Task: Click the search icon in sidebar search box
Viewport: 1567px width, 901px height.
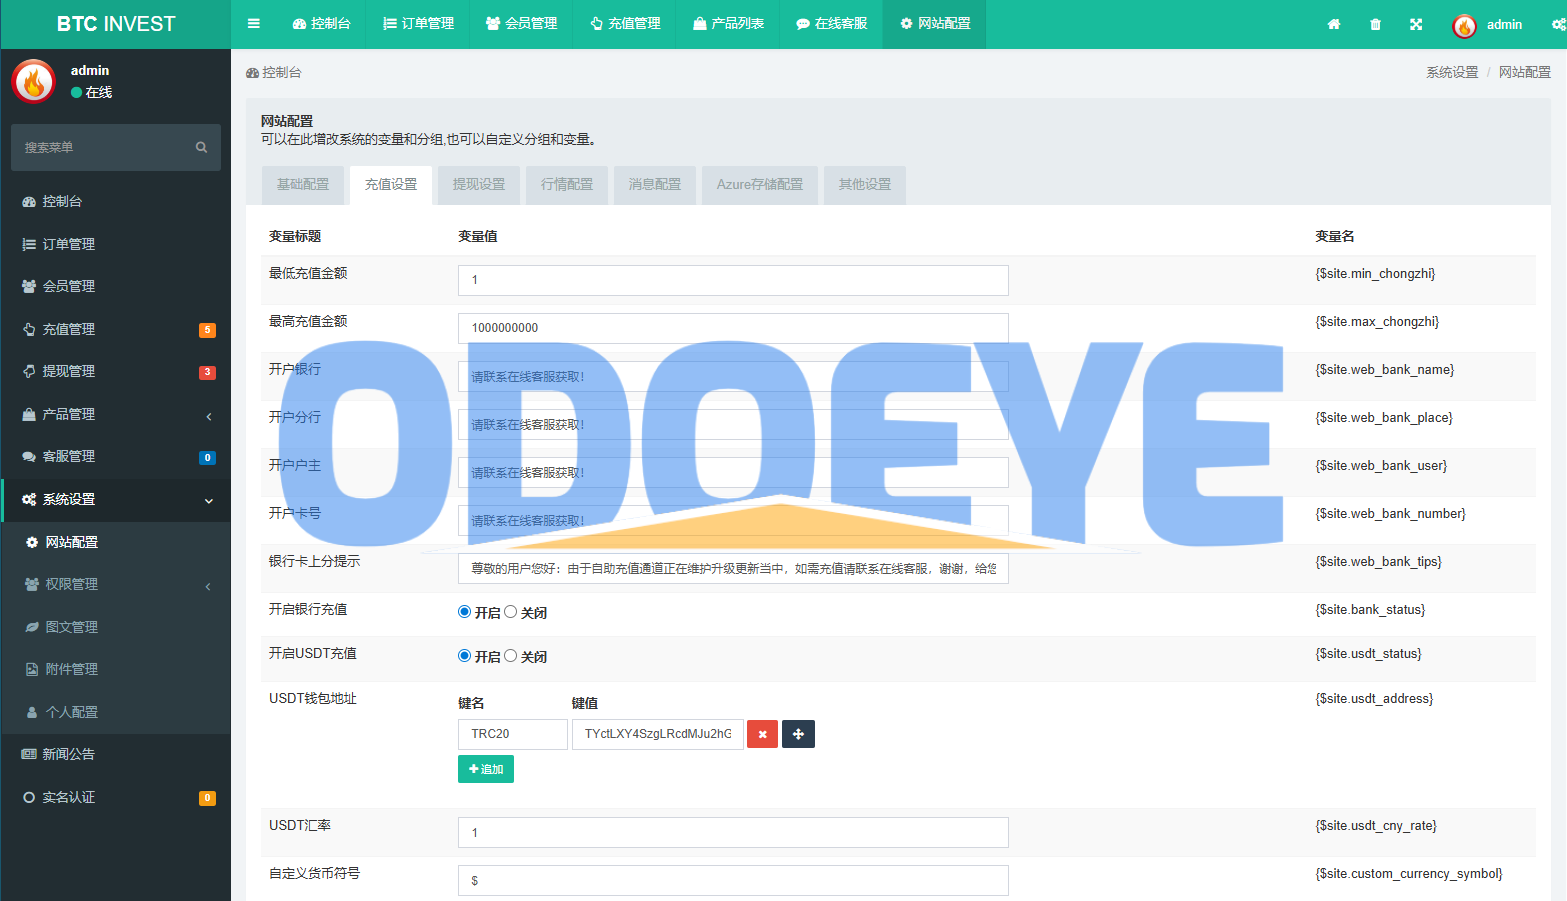Action: coord(201,147)
